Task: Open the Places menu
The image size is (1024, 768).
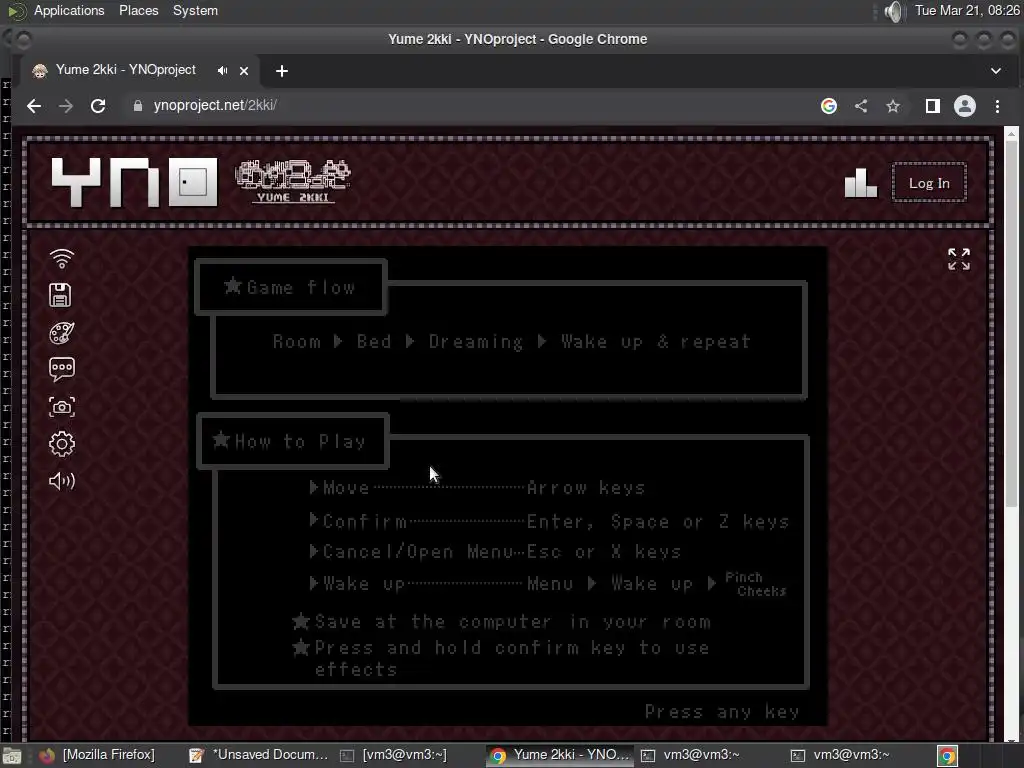Action: pos(138,10)
